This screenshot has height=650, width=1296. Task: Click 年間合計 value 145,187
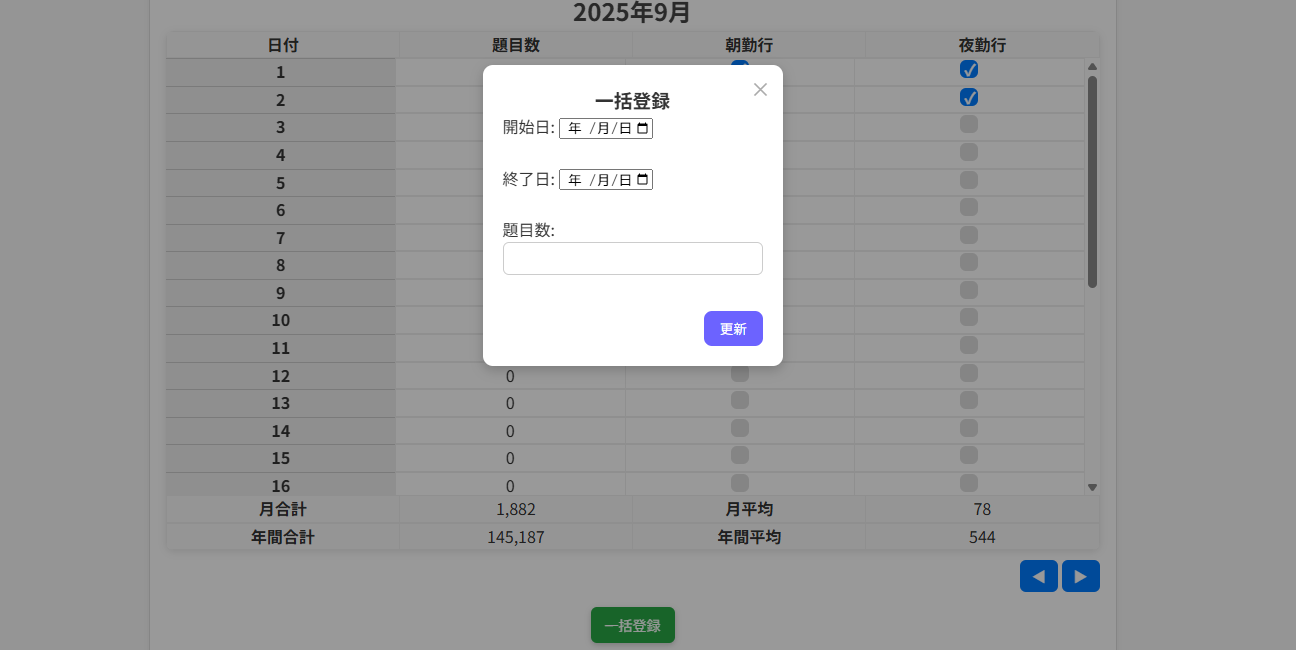point(516,537)
